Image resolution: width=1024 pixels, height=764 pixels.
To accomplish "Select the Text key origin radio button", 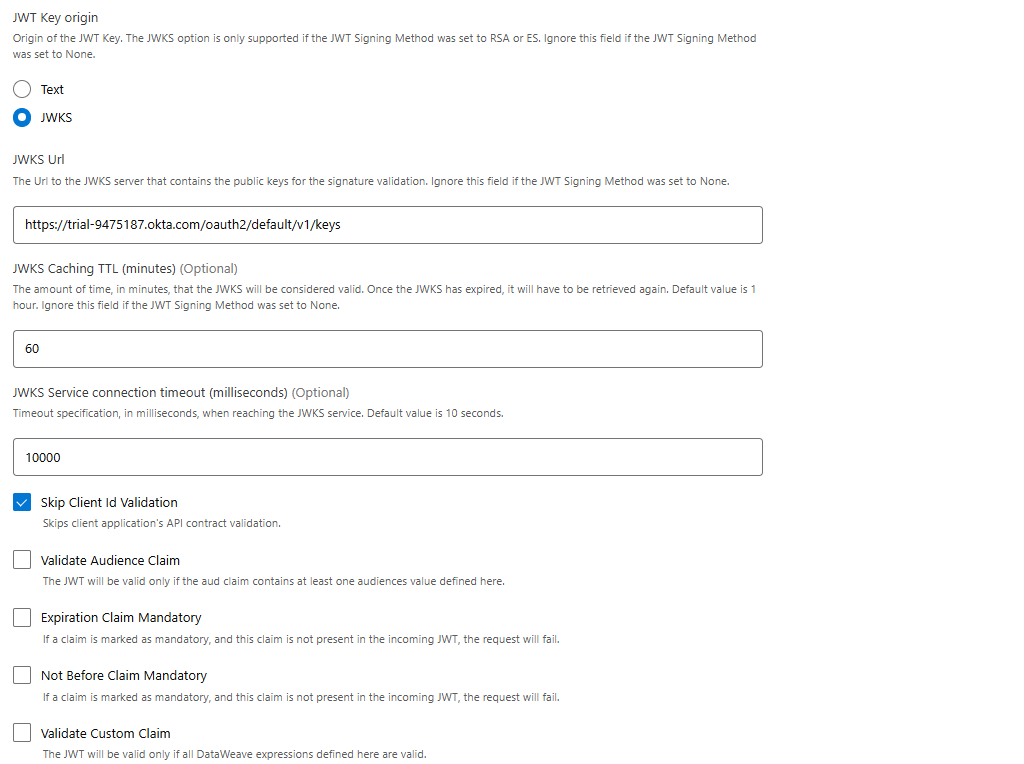I will 21,89.
